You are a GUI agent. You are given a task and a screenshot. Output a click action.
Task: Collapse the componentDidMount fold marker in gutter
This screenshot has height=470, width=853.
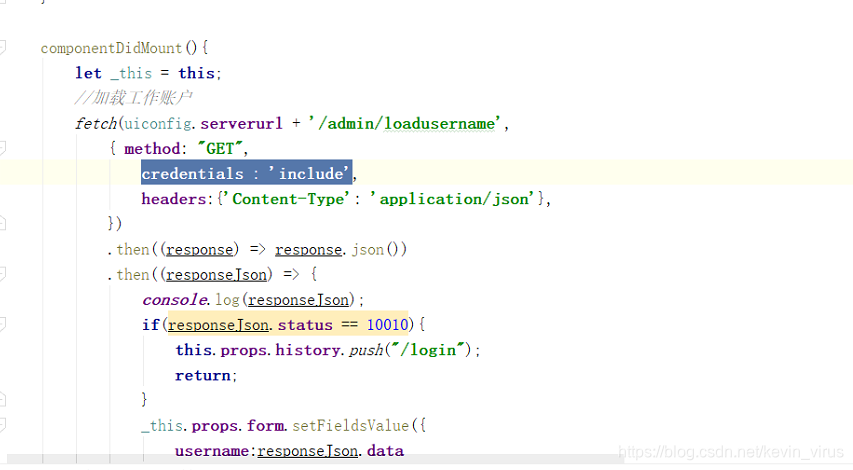[2, 48]
